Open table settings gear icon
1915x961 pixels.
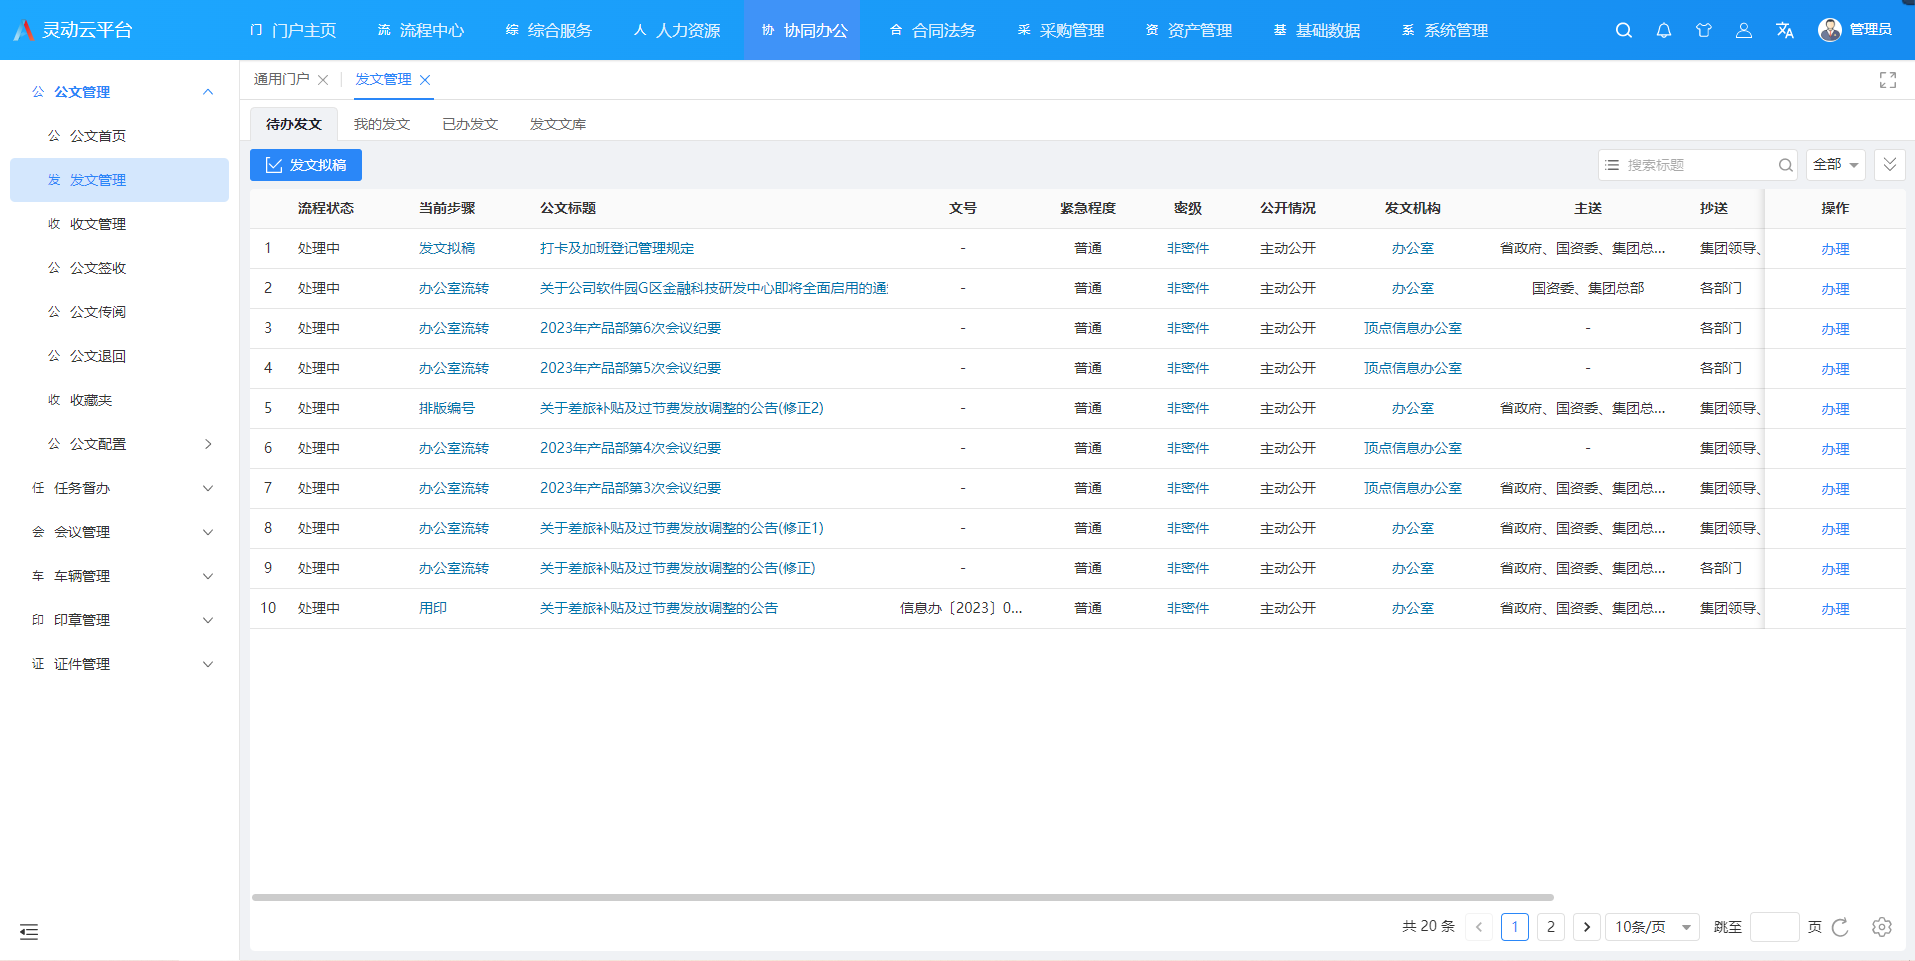[1881, 927]
